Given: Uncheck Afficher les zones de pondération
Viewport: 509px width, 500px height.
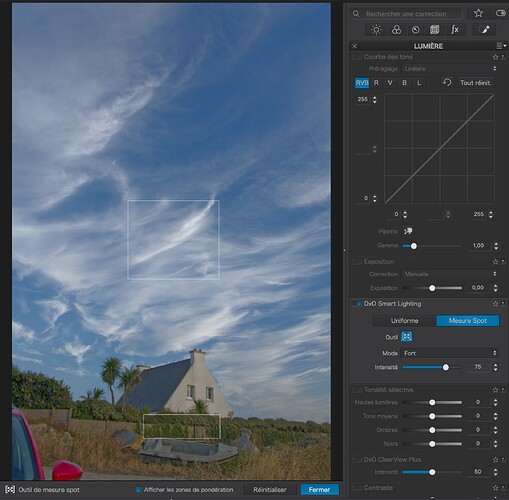Looking at the screenshot, I should [138, 490].
